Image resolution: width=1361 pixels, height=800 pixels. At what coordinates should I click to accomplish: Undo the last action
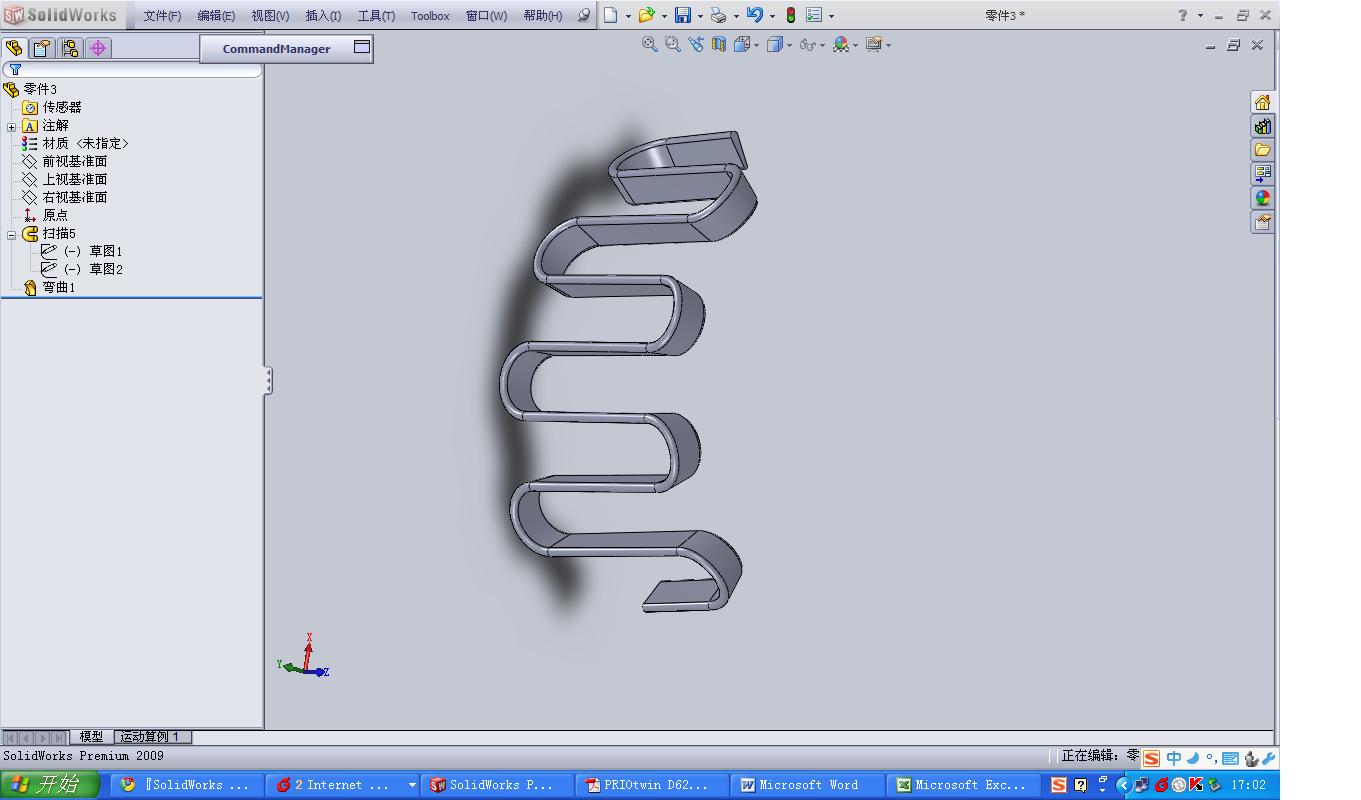point(755,15)
